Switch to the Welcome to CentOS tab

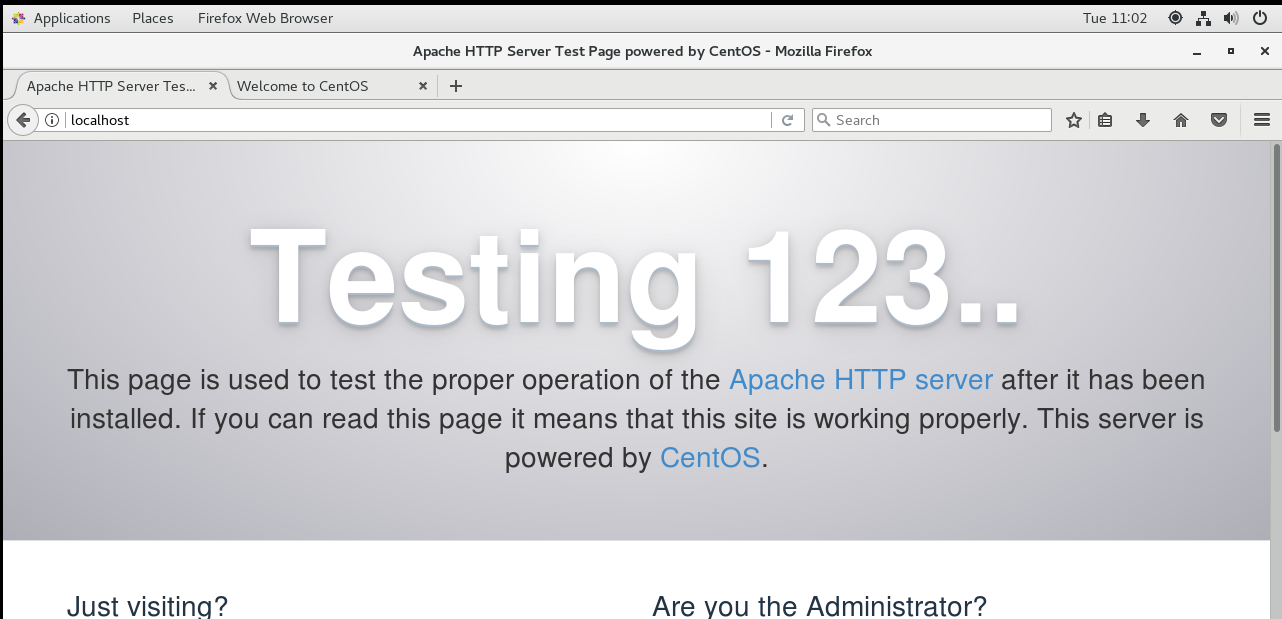tap(303, 86)
